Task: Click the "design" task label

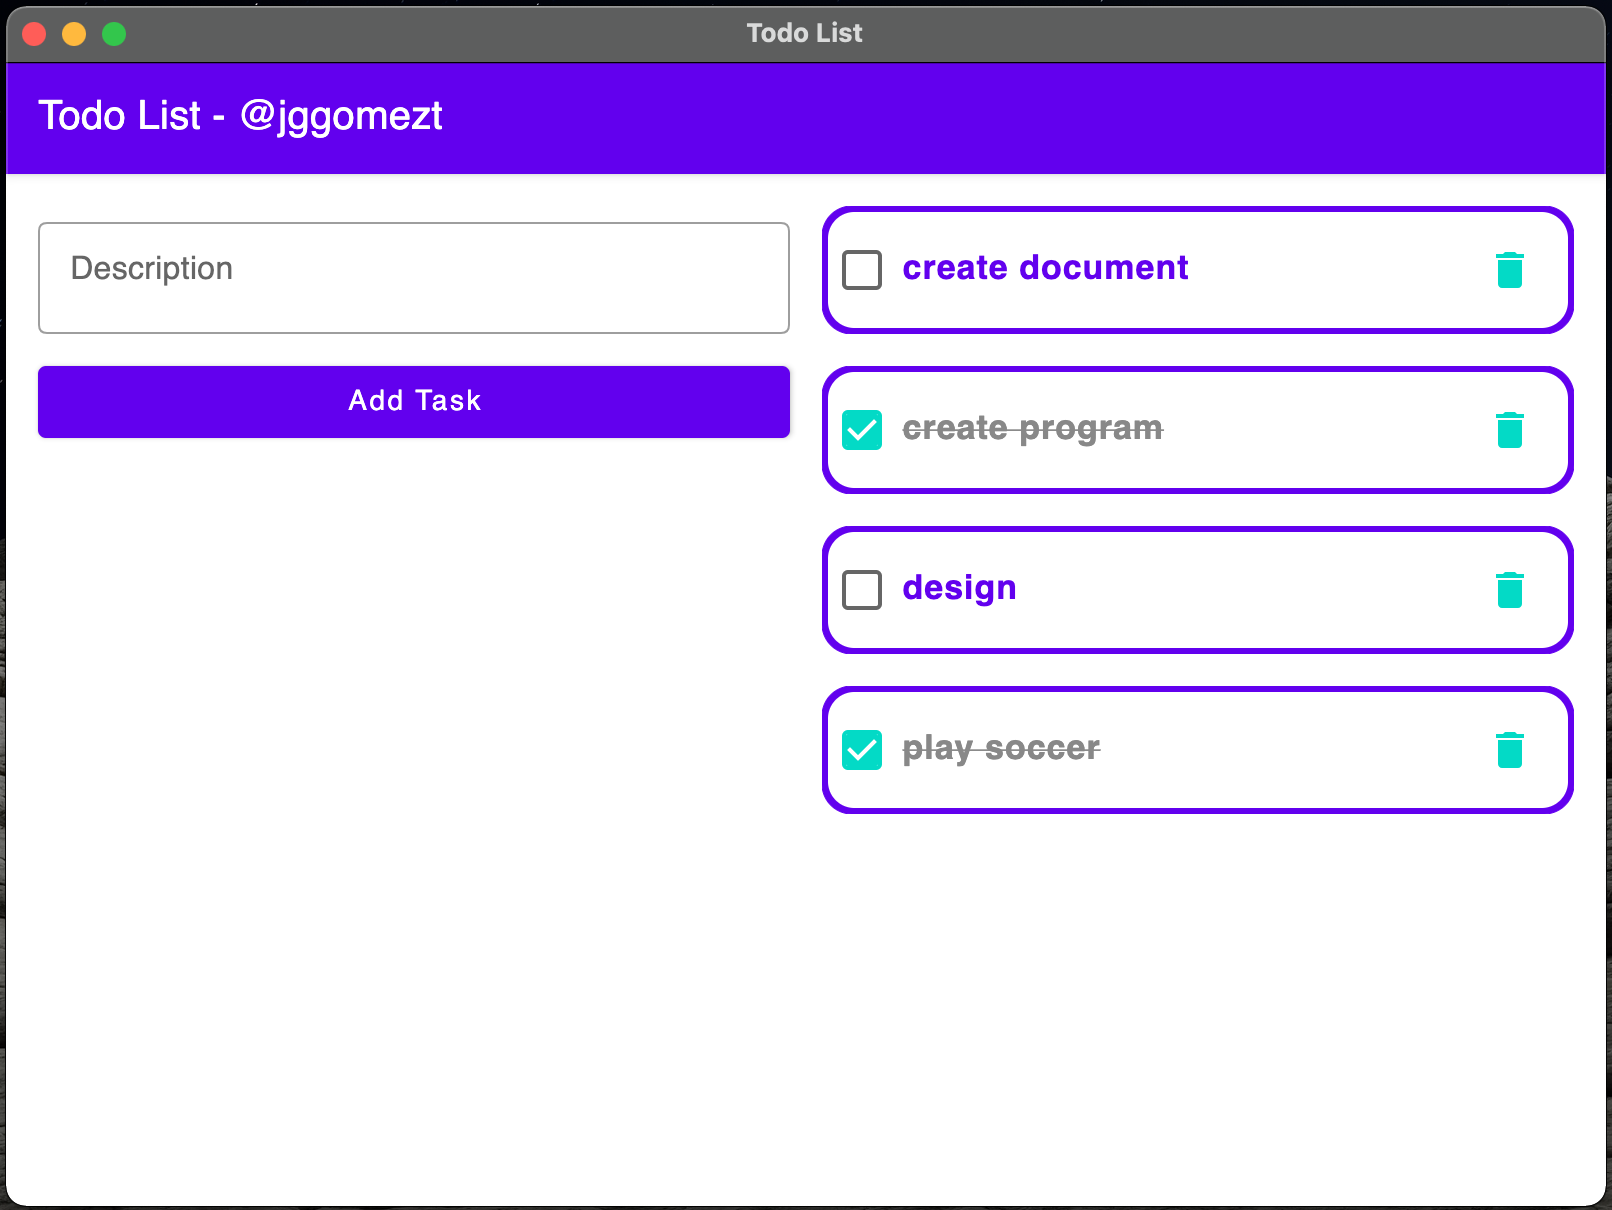Action: point(958,588)
